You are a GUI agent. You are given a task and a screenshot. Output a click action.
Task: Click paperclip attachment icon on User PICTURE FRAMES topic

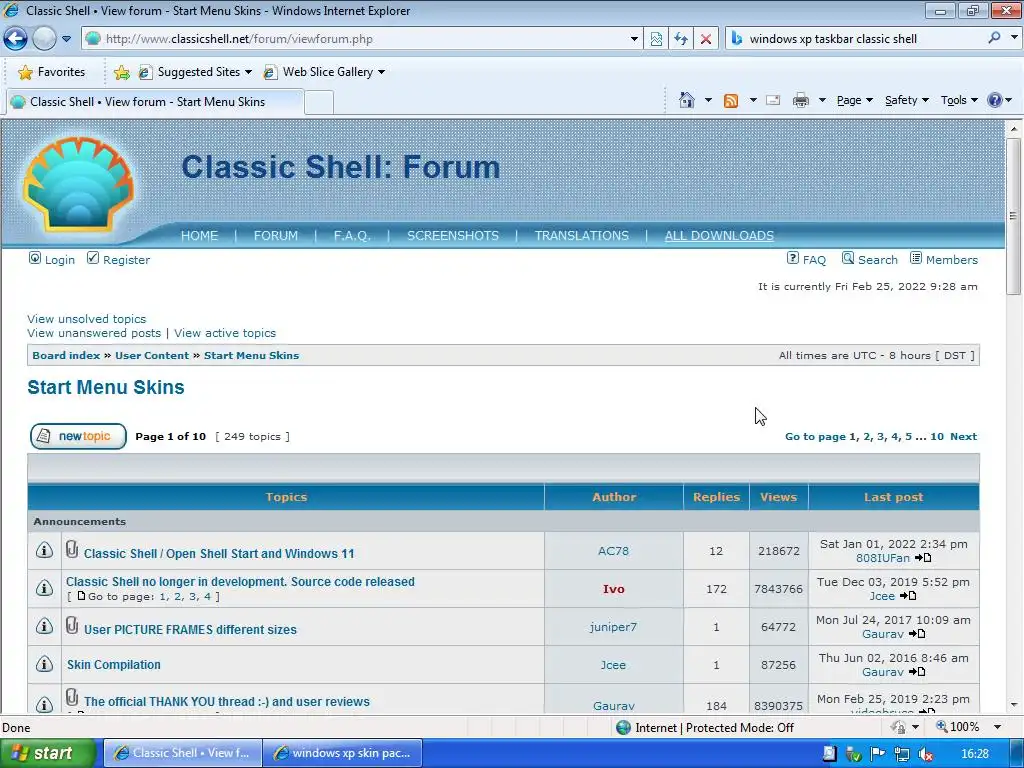(72, 626)
